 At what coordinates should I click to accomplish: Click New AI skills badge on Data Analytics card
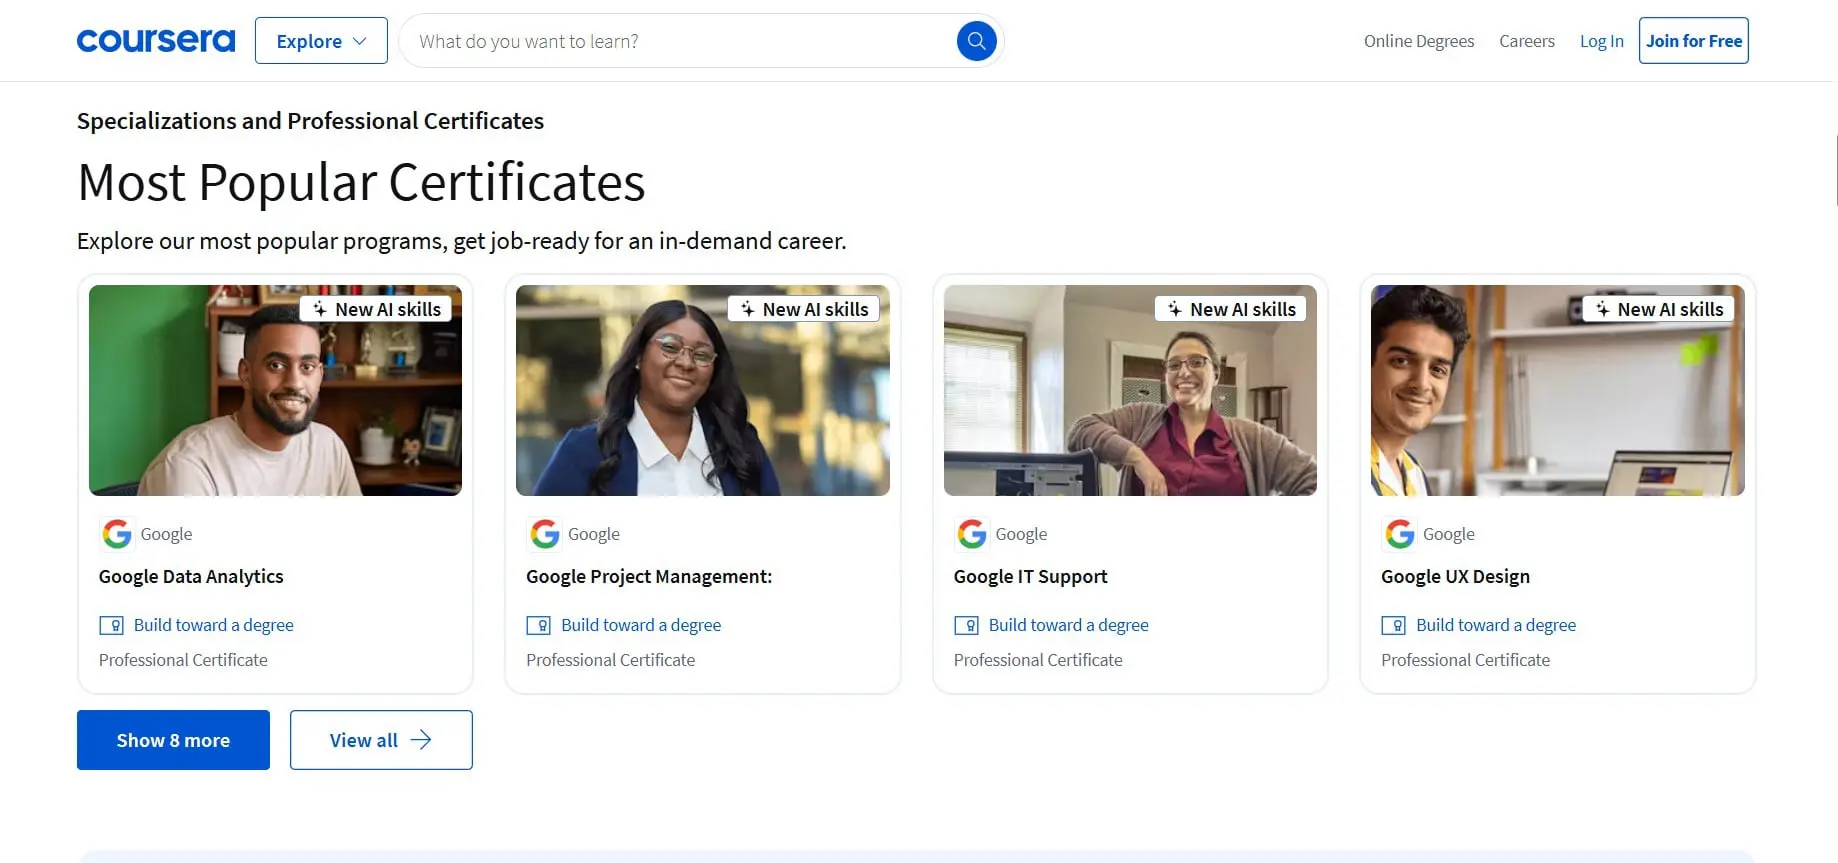click(377, 309)
